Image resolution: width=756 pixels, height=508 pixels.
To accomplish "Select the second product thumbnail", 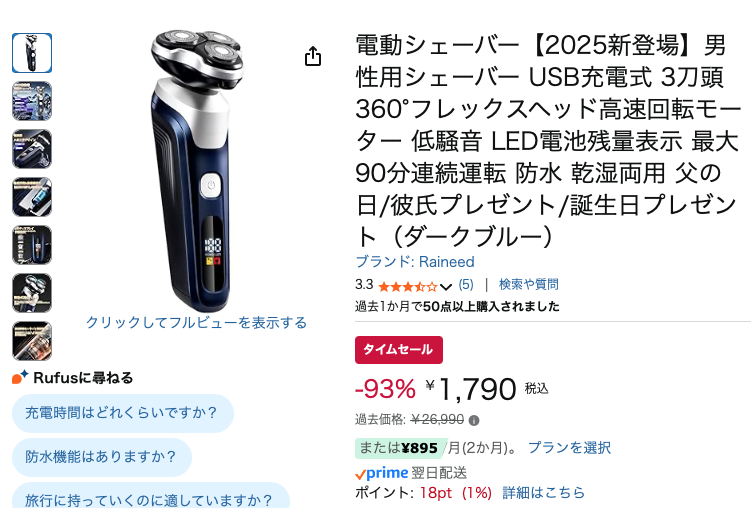I will pos(32,101).
